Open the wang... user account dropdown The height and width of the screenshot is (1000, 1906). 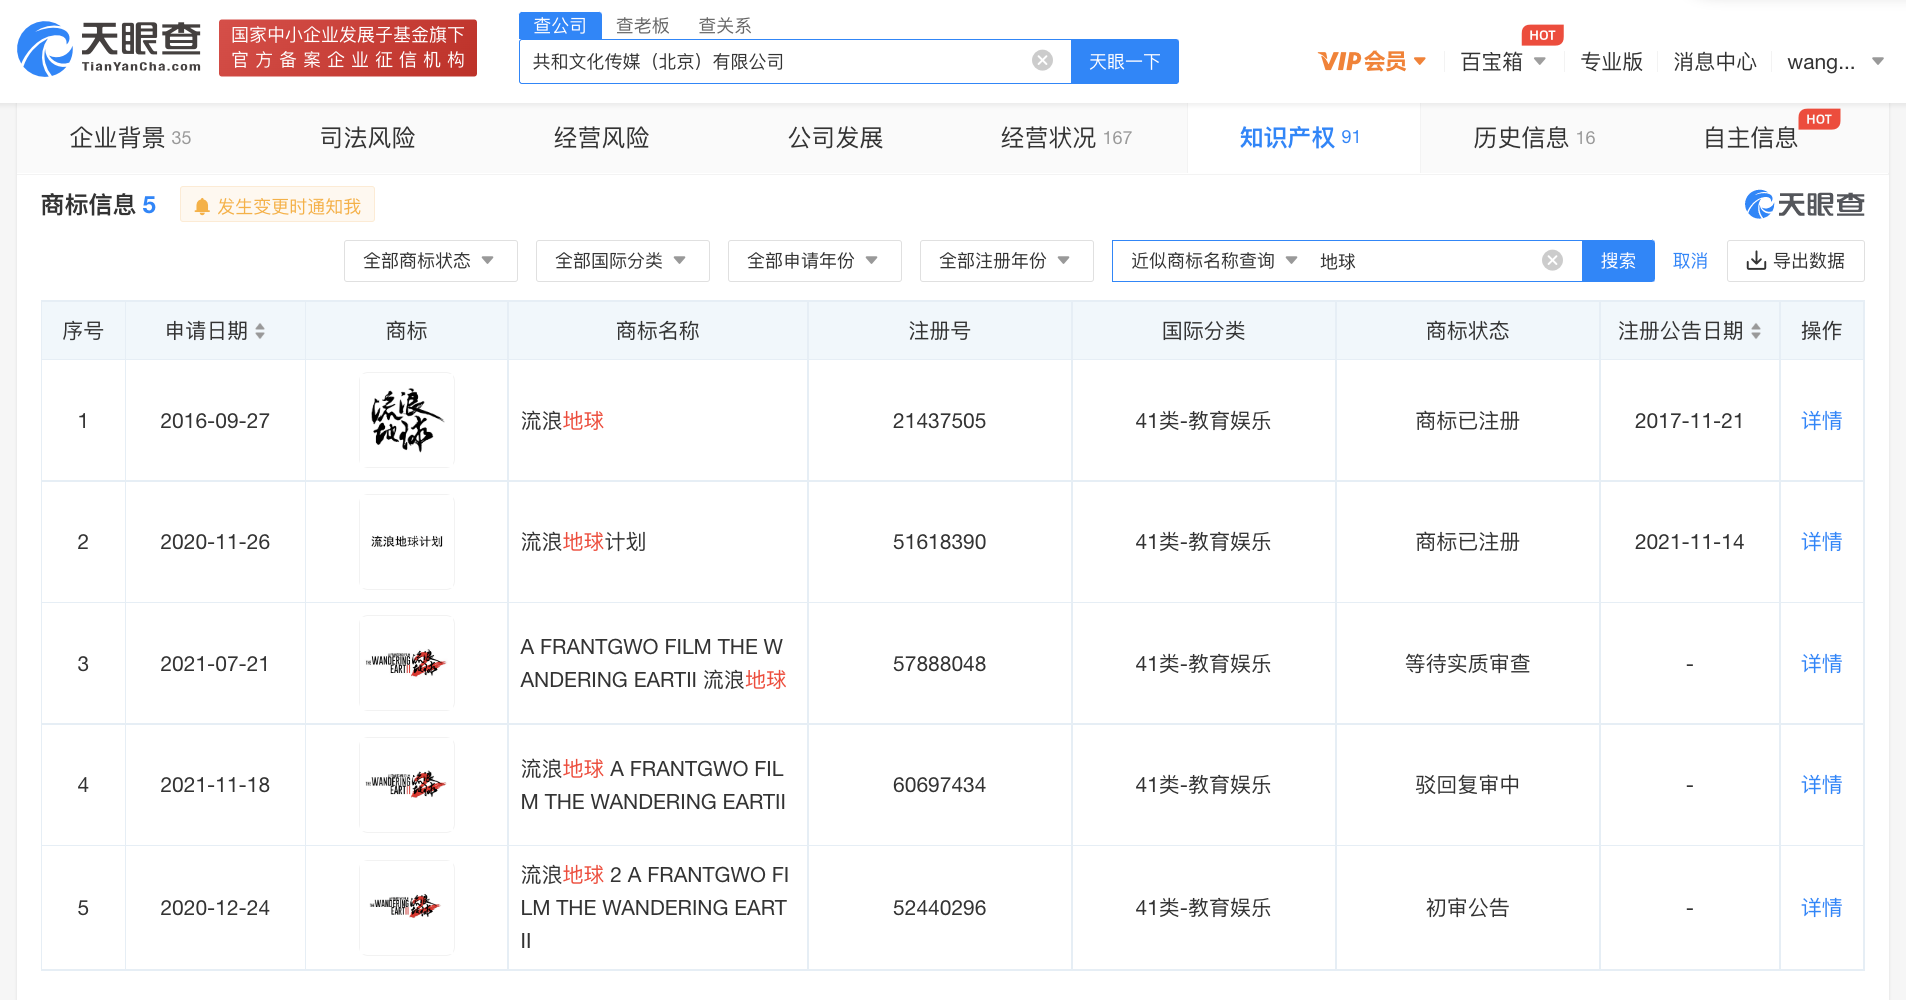coord(1835,62)
